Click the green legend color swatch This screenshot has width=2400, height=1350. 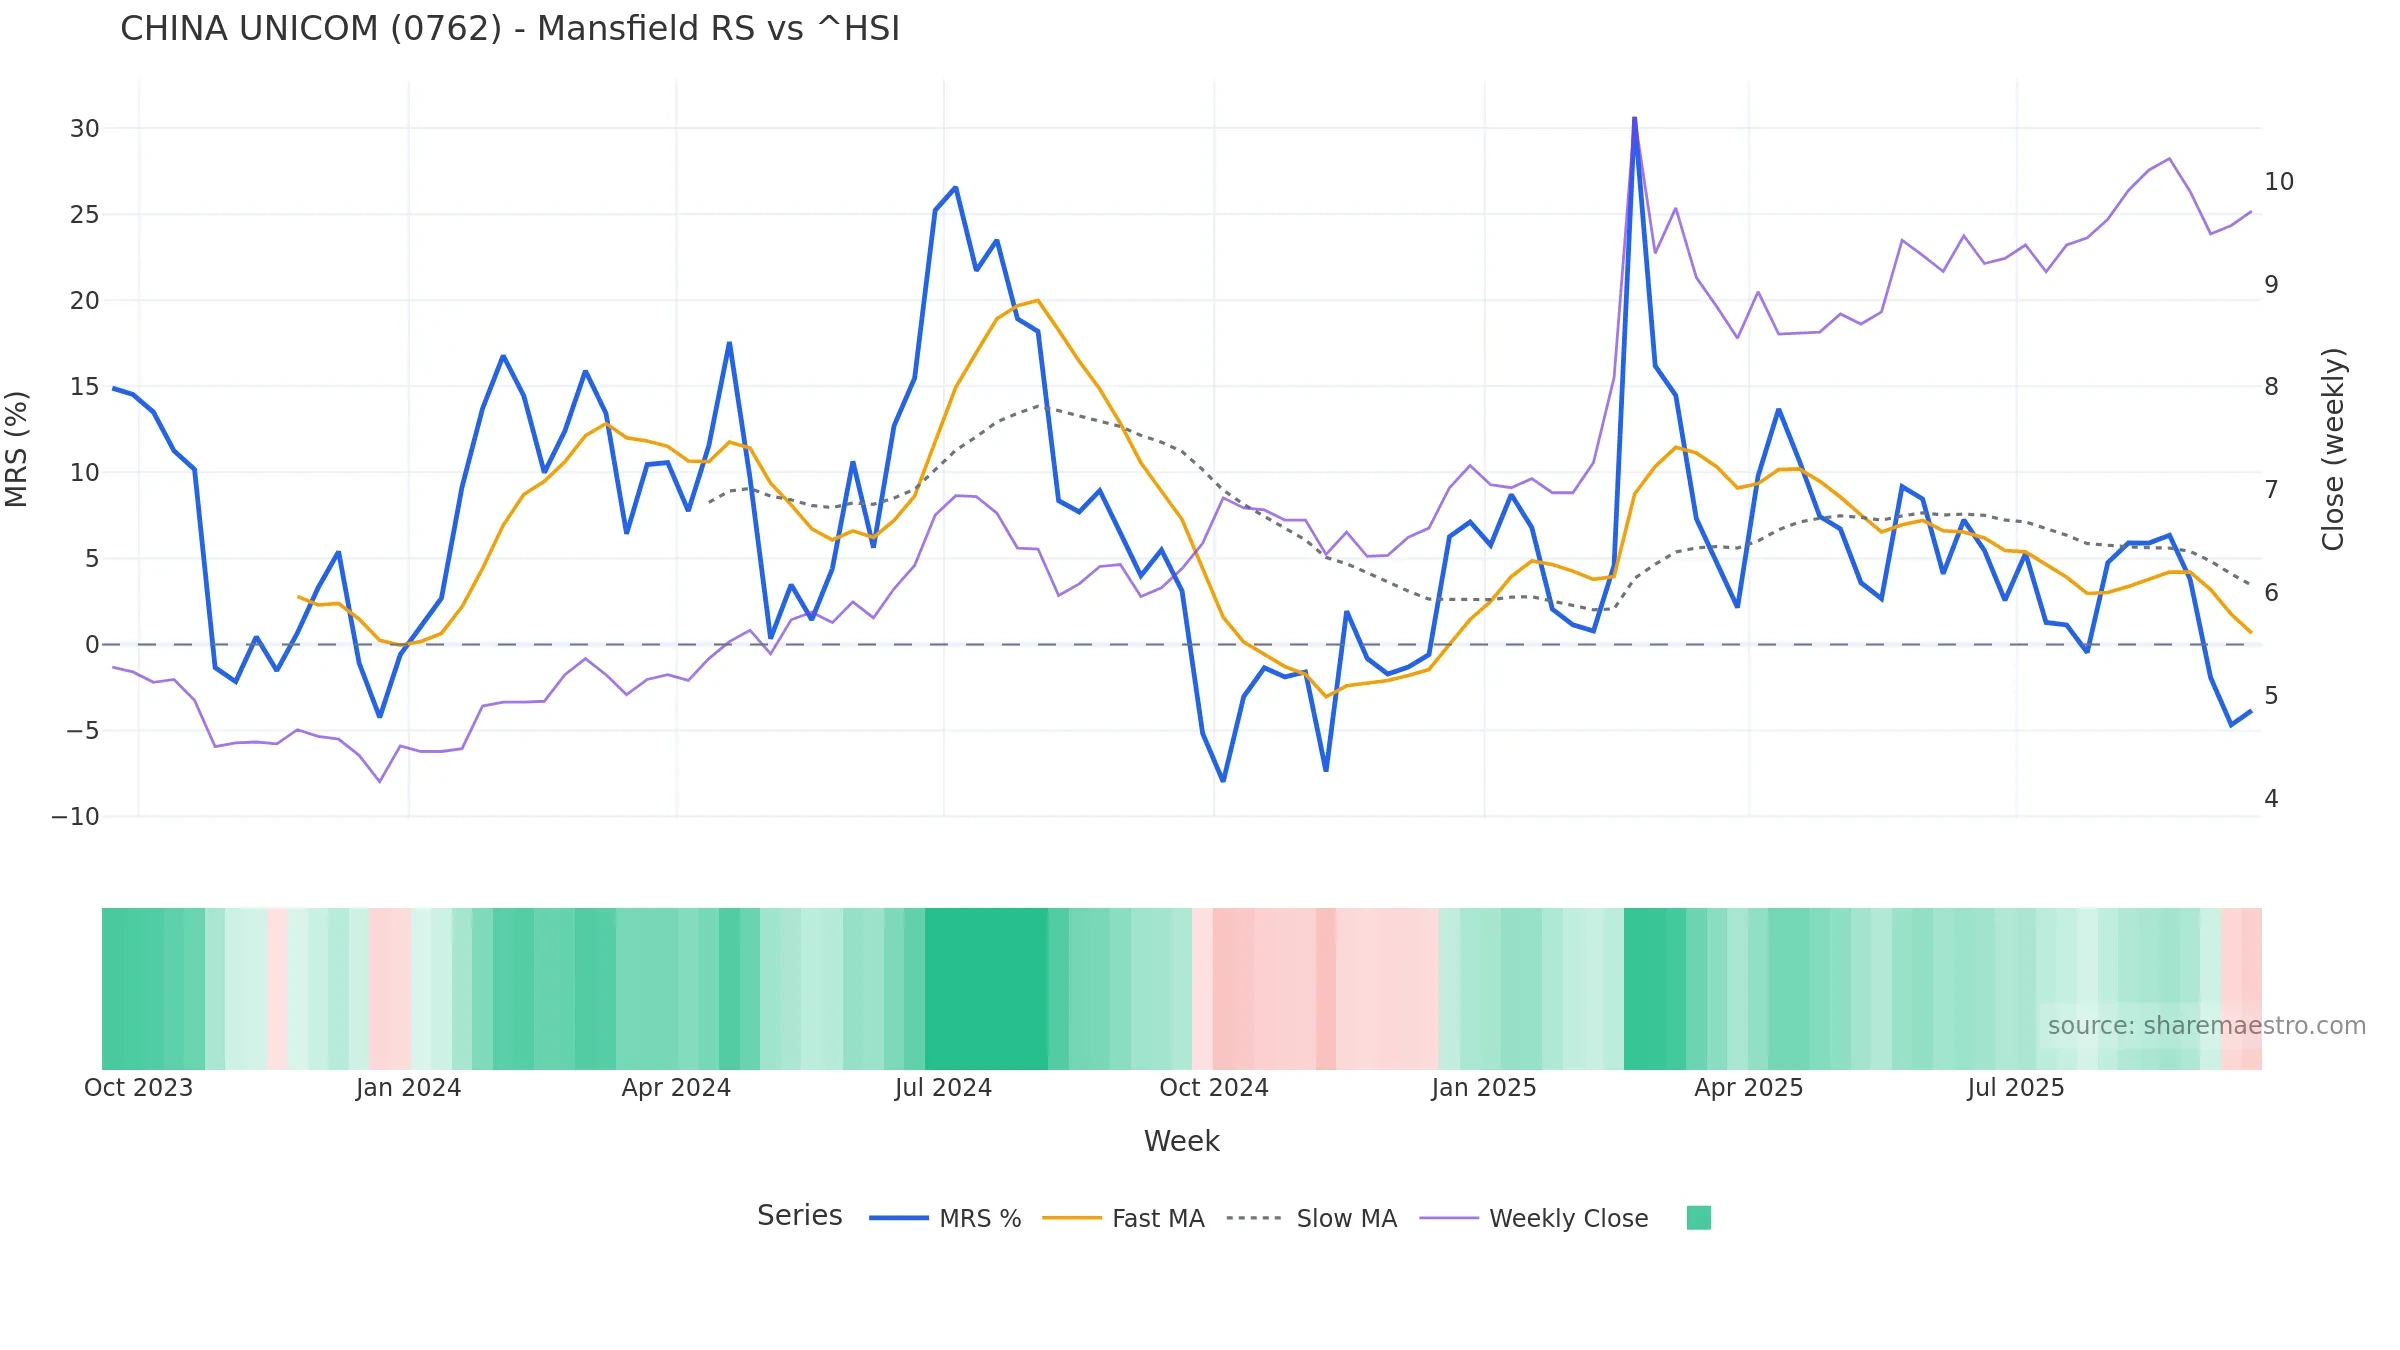[1698, 1218]
